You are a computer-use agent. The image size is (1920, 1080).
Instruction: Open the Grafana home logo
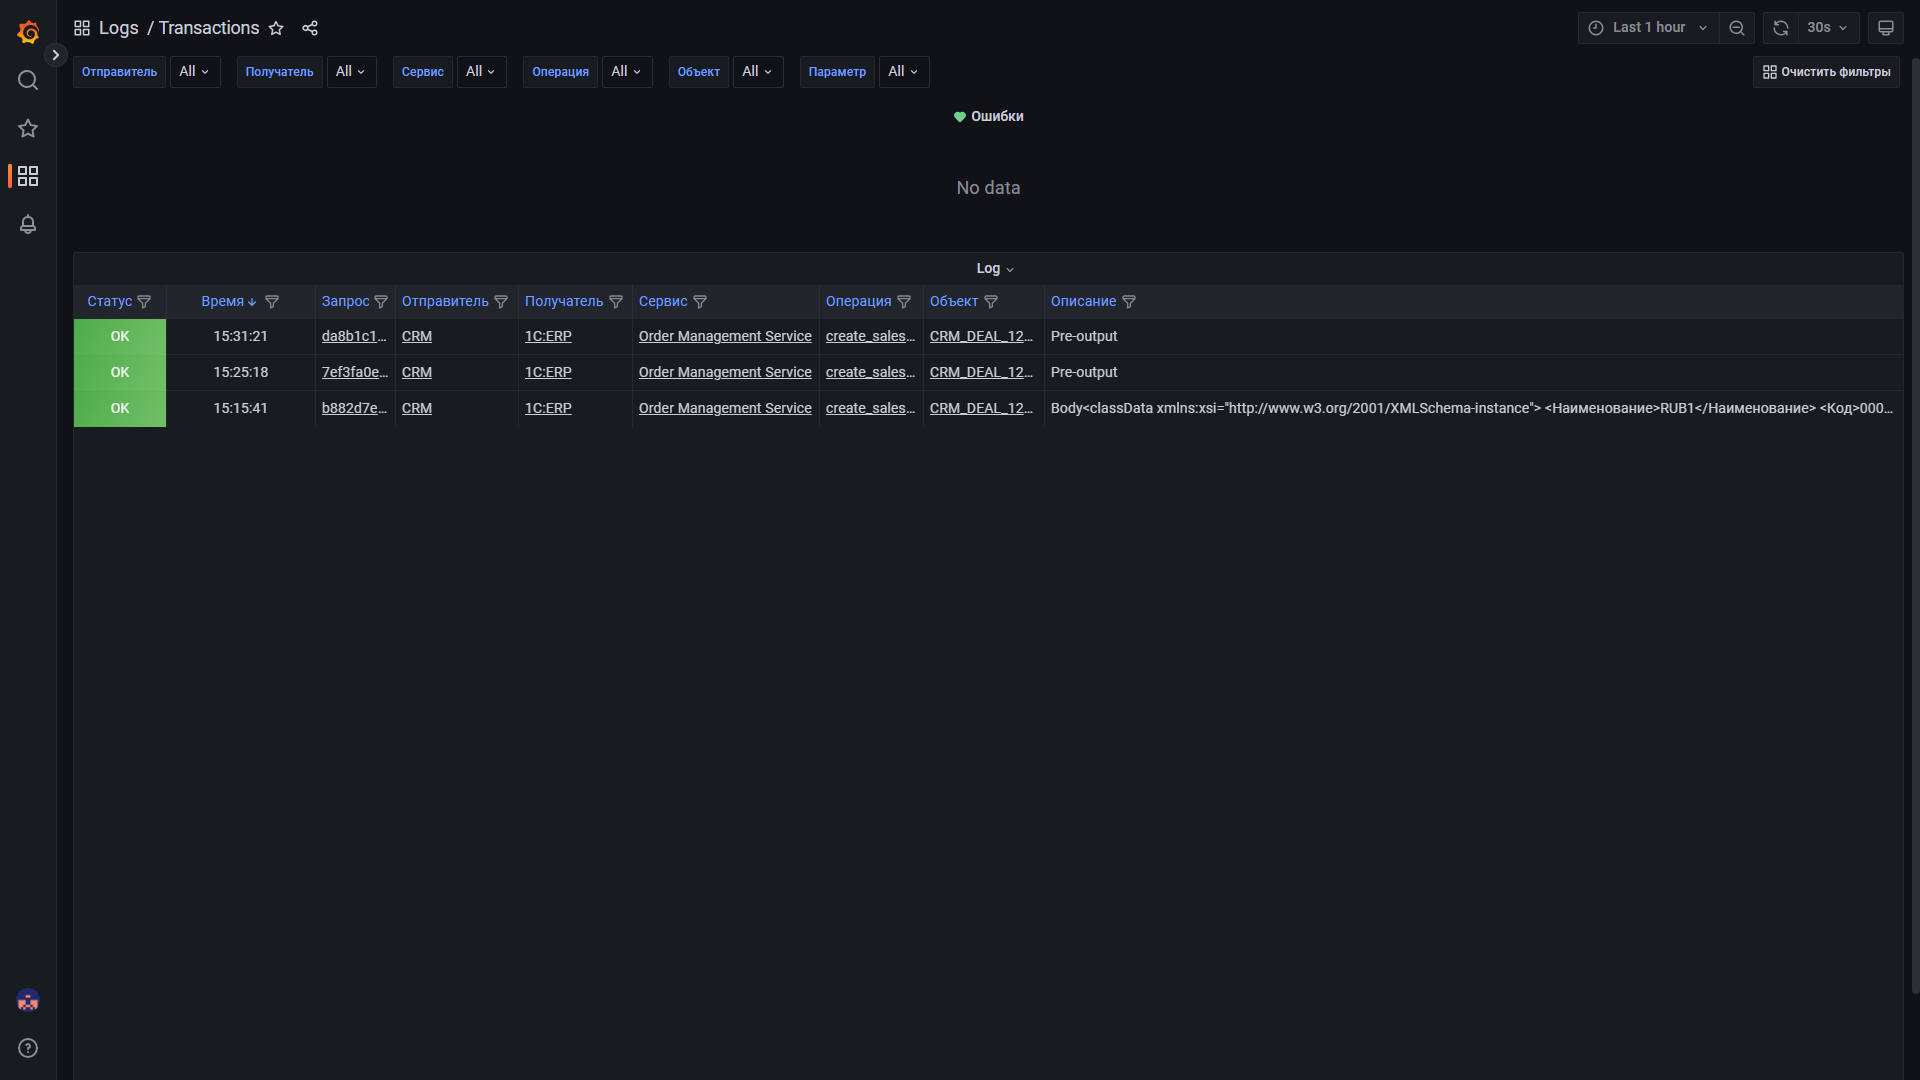tap(28, 32)
